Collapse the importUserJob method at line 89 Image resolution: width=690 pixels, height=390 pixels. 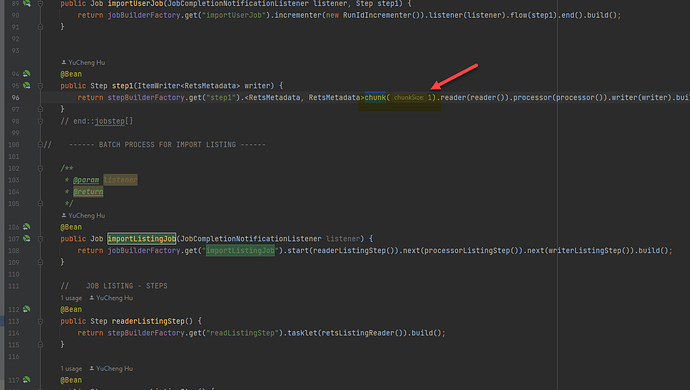click(40, 4)
